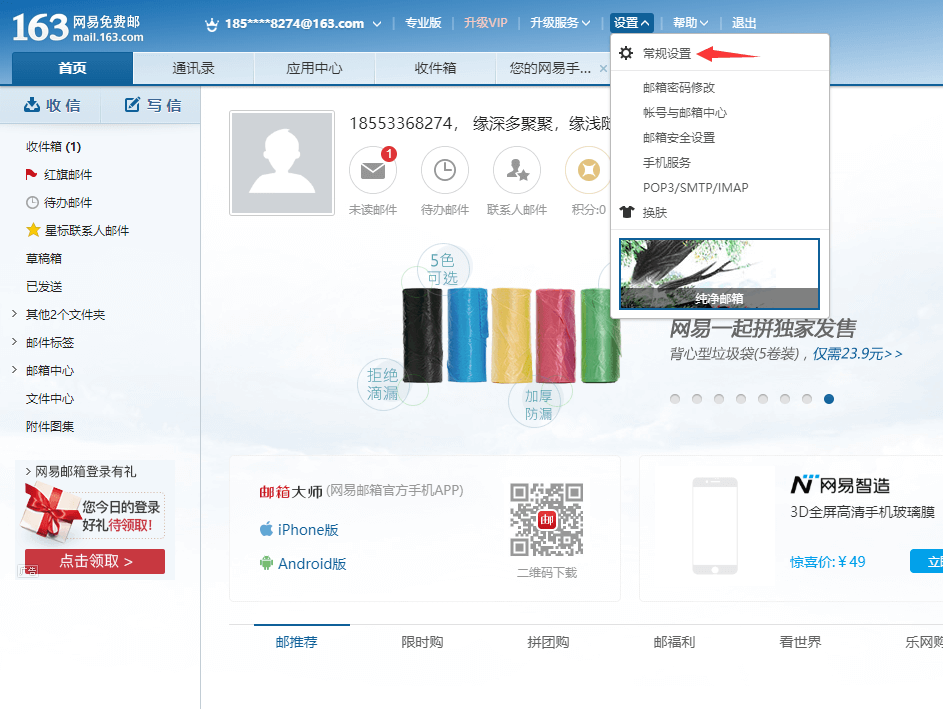This screenshot has width=943, height=709.
Task: Click the red flag mail icon
Action: pyautogui.click(x=31, y=175)
